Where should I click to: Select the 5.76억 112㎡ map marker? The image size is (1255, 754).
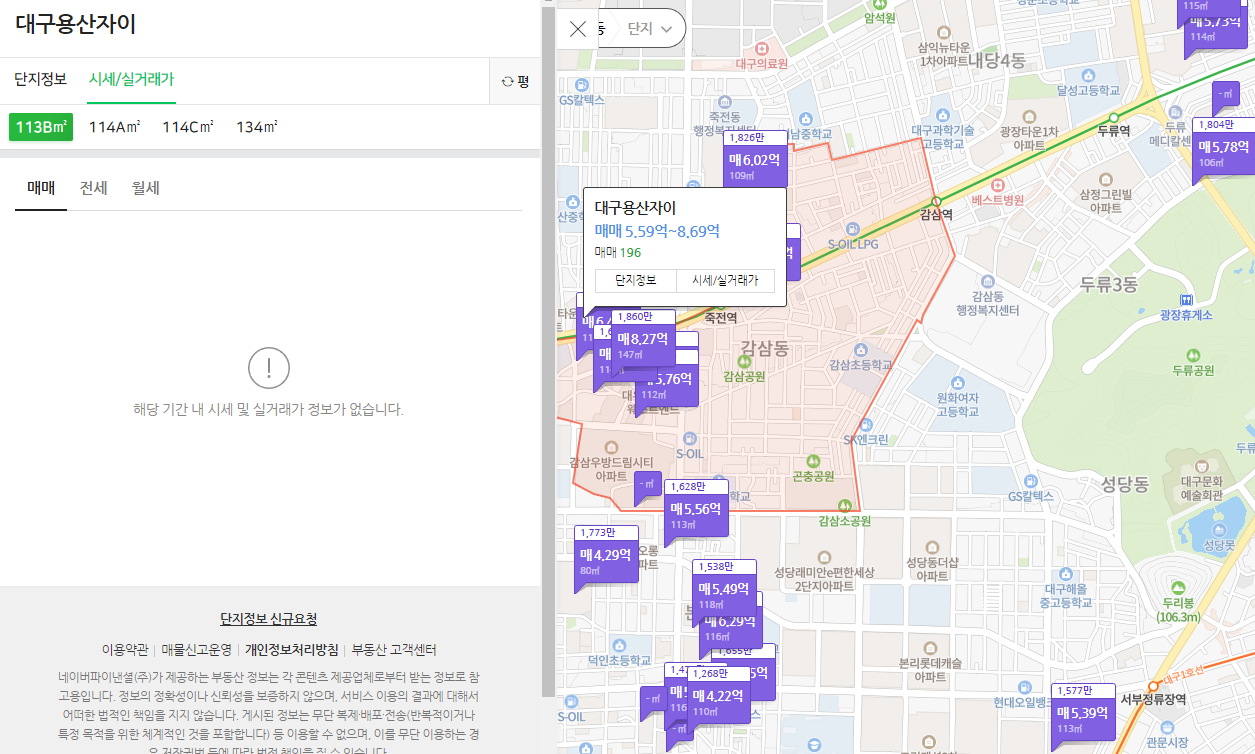667,383
